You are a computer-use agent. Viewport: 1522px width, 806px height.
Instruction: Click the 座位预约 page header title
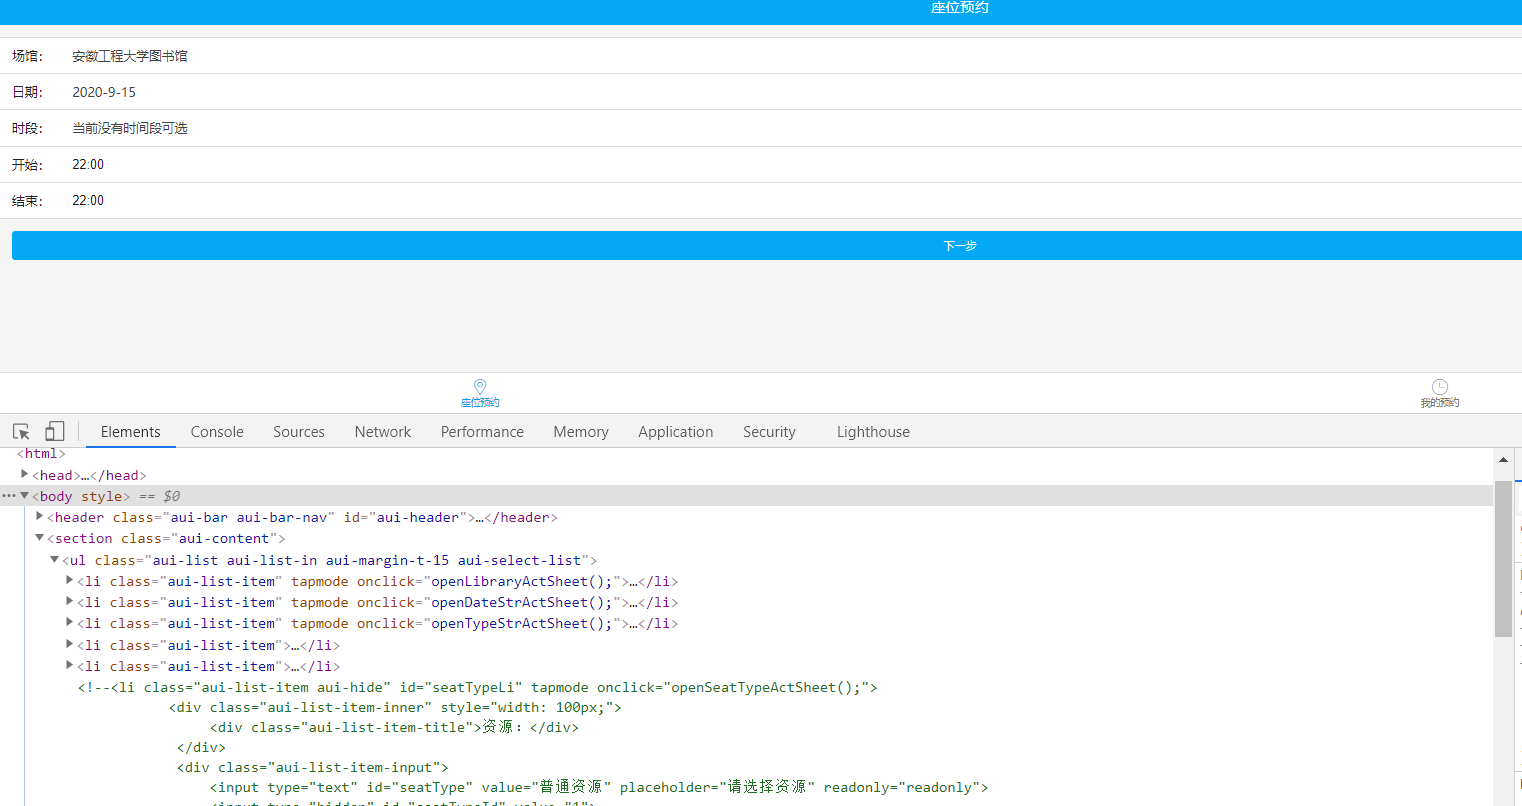click(x=960, y=8)
